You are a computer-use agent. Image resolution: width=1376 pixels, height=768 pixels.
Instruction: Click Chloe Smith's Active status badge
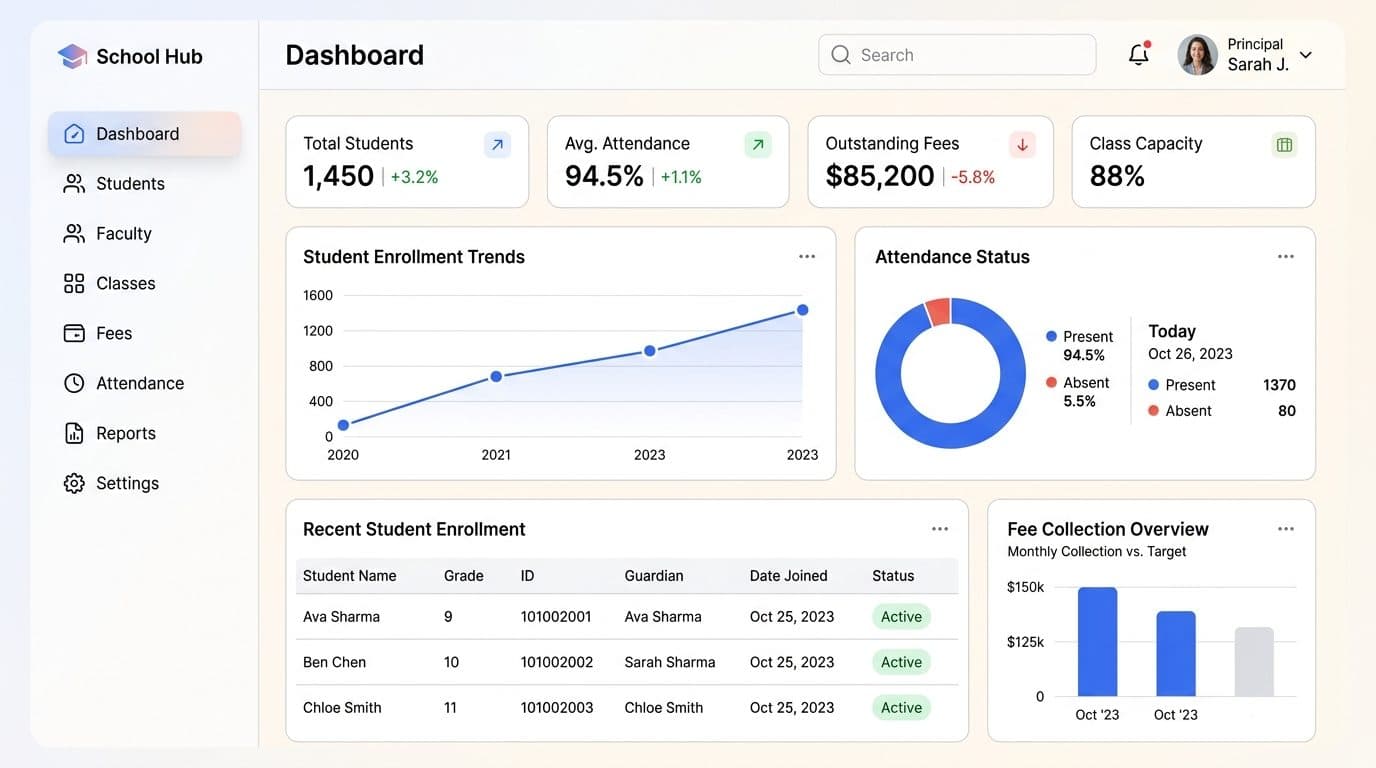click(x=901, y=708)
